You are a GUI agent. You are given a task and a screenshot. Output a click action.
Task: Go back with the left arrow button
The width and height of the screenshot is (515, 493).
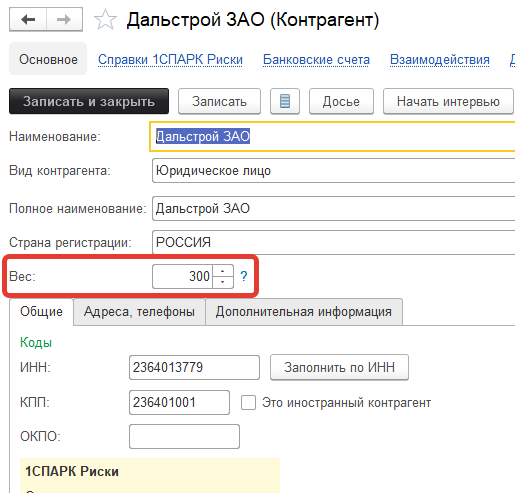[x=28, y=20]
